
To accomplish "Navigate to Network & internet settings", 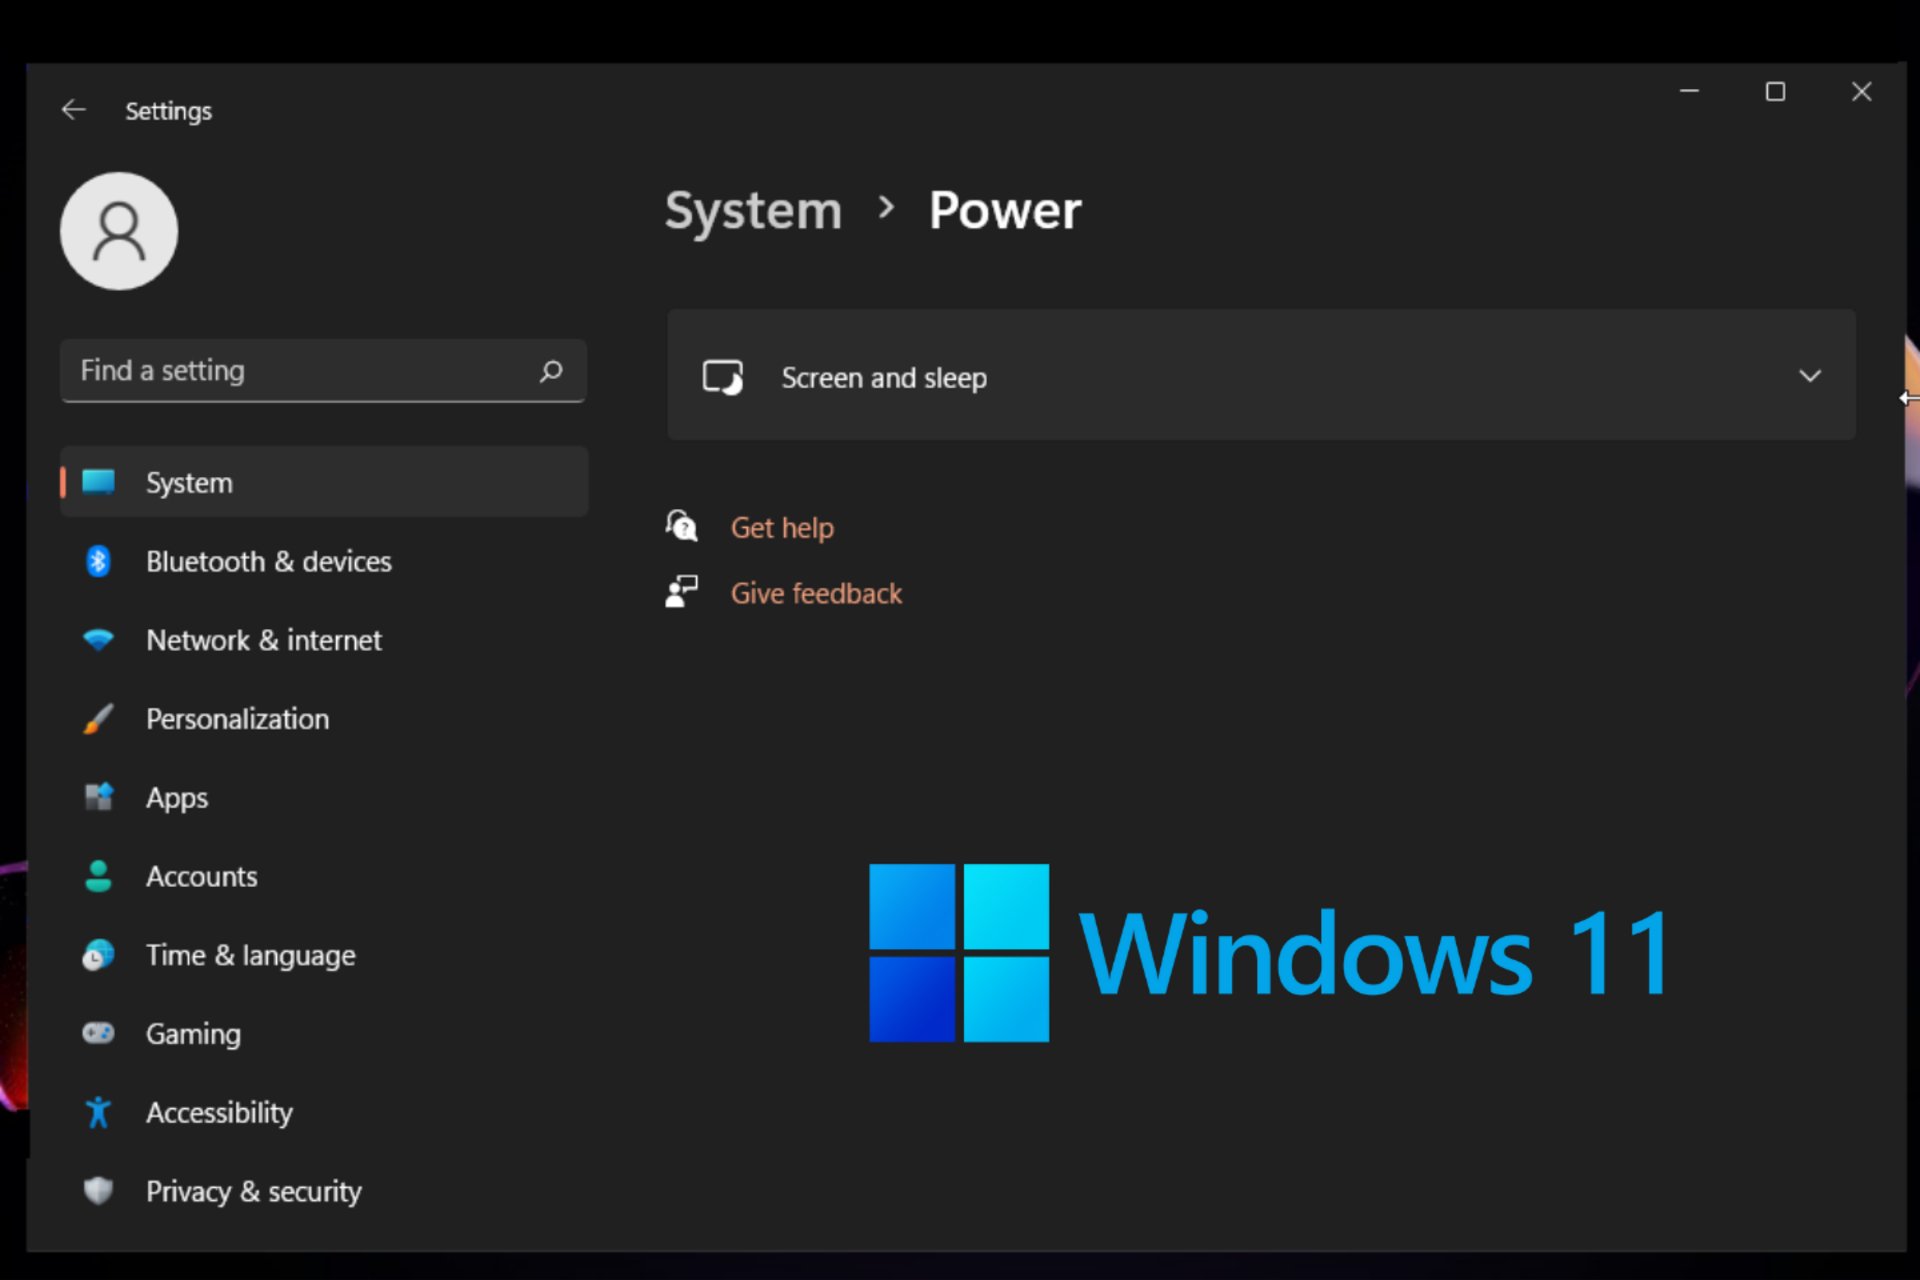I will (x=263, y=640).
